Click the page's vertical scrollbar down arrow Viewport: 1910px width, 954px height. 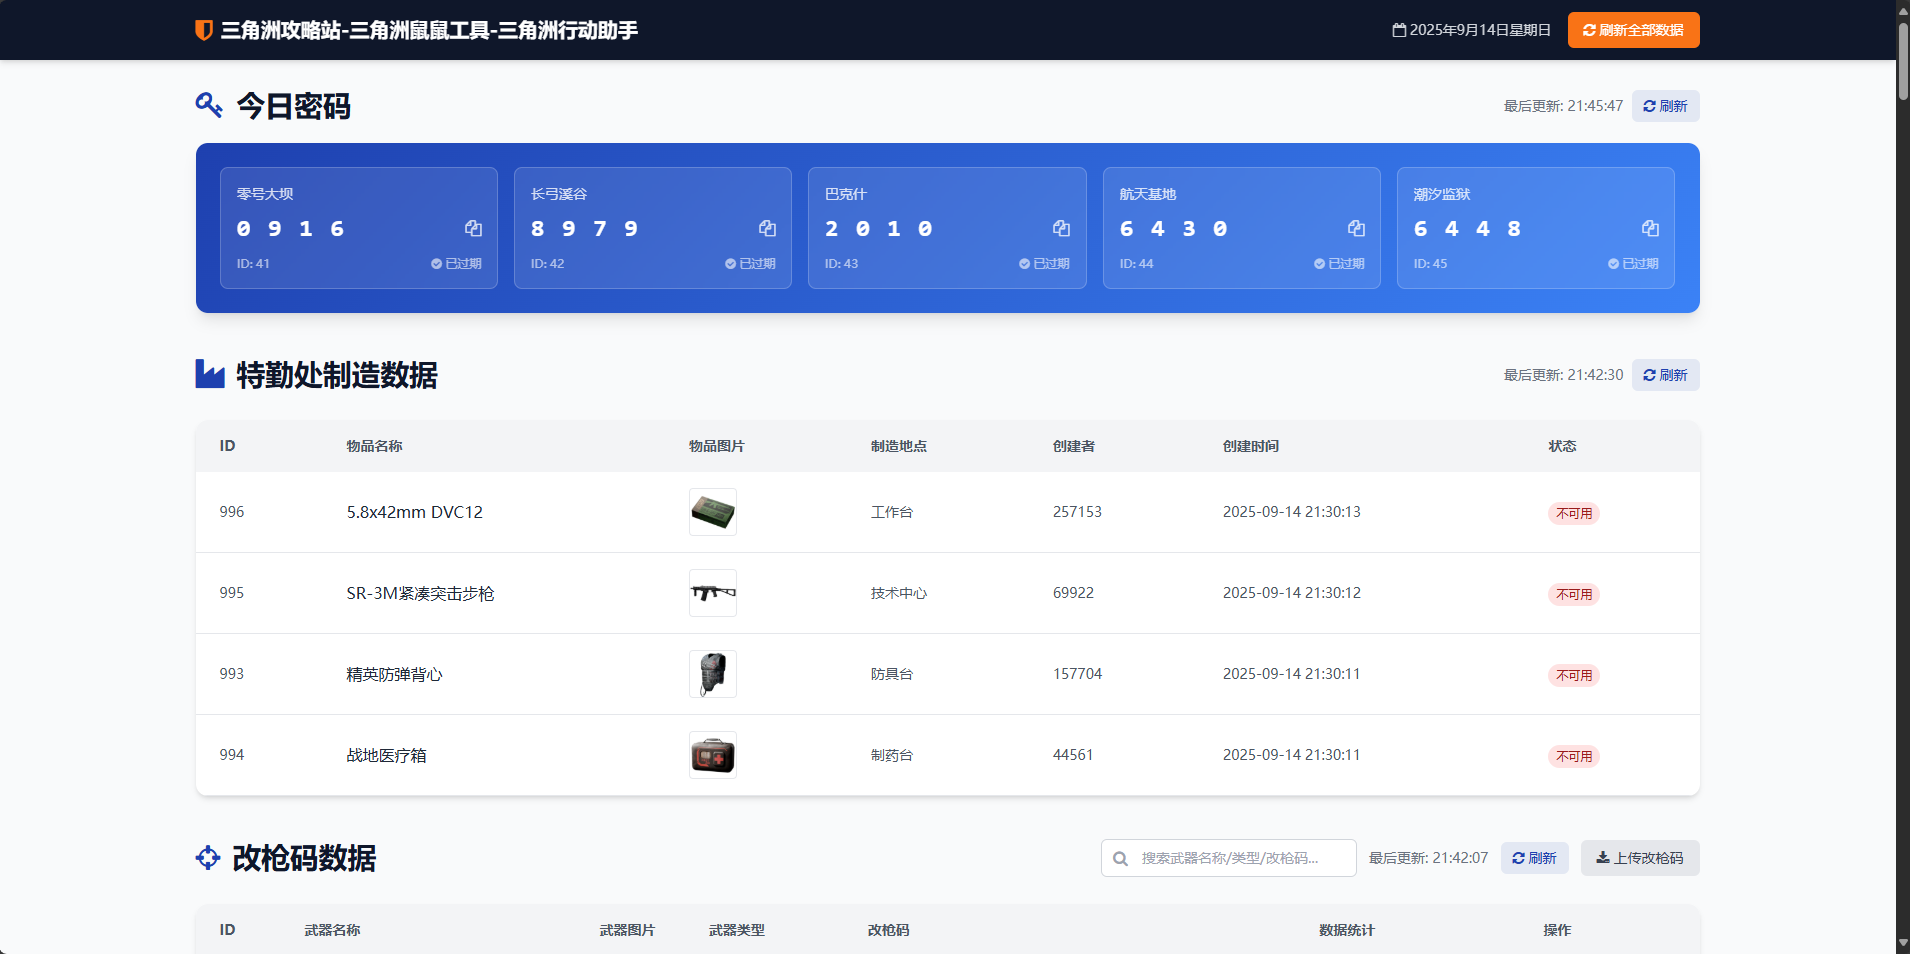pos(1902,943)
